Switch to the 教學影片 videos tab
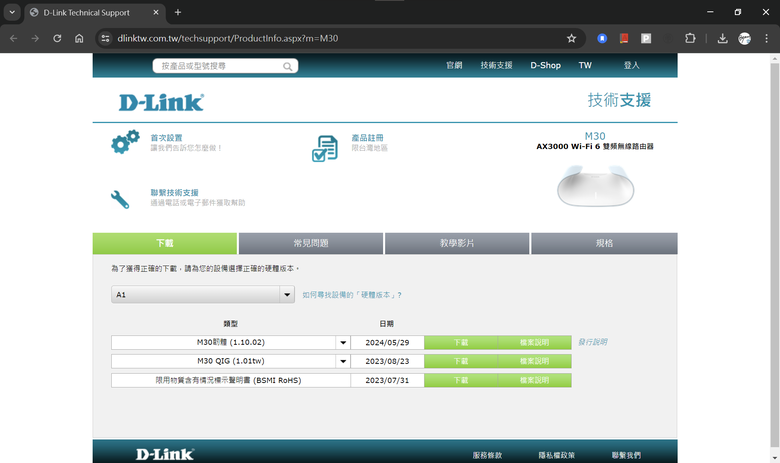780x463 pixels. (457, 243)
